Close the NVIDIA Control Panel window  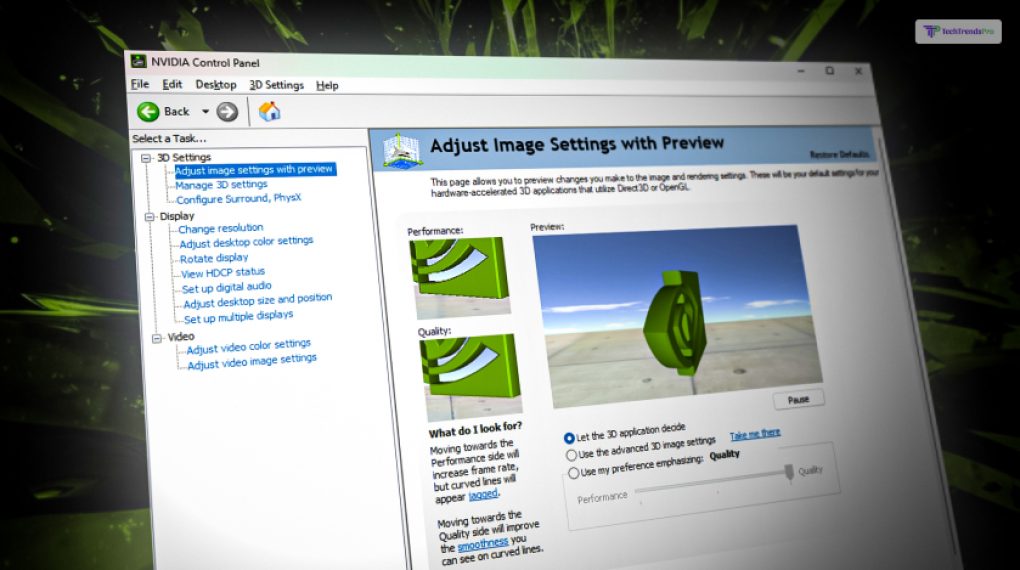[x=858, y=71]
